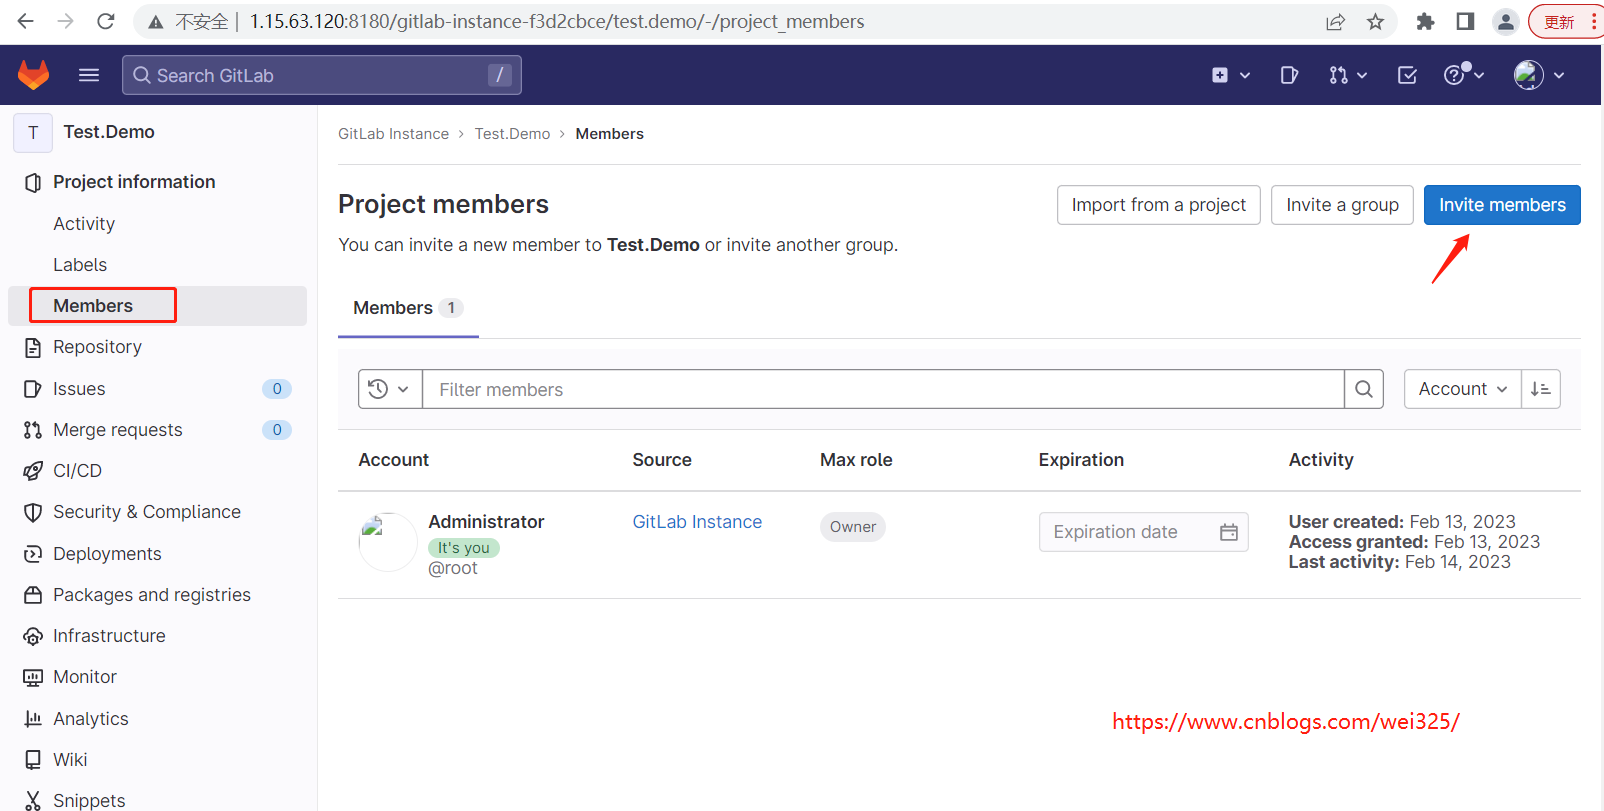Open the Issues icon in top bar
This screenshot has height=811, width=1604.
1289,75
